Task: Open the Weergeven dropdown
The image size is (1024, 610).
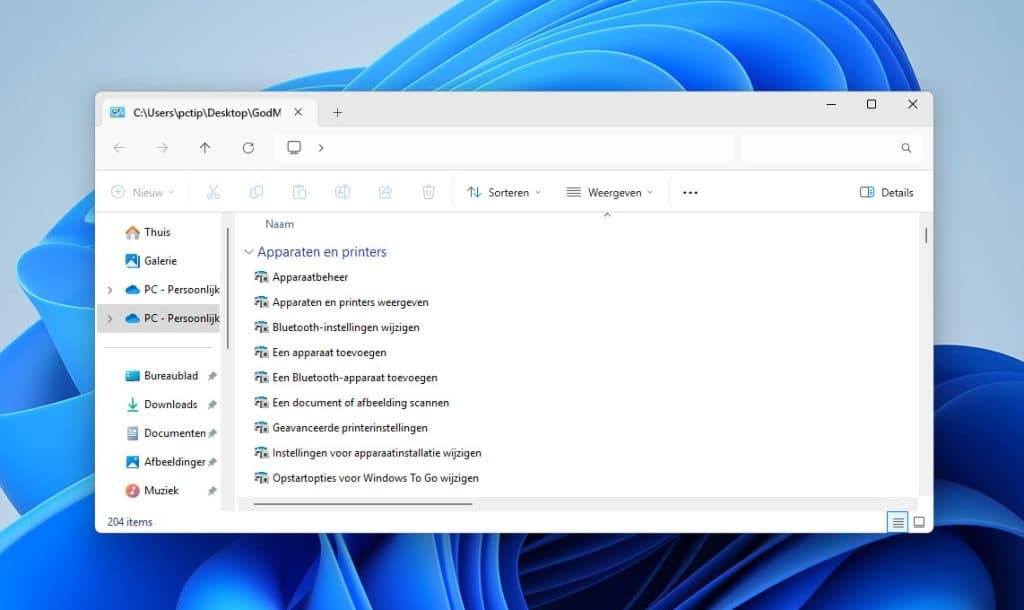Action: (609, 193)
